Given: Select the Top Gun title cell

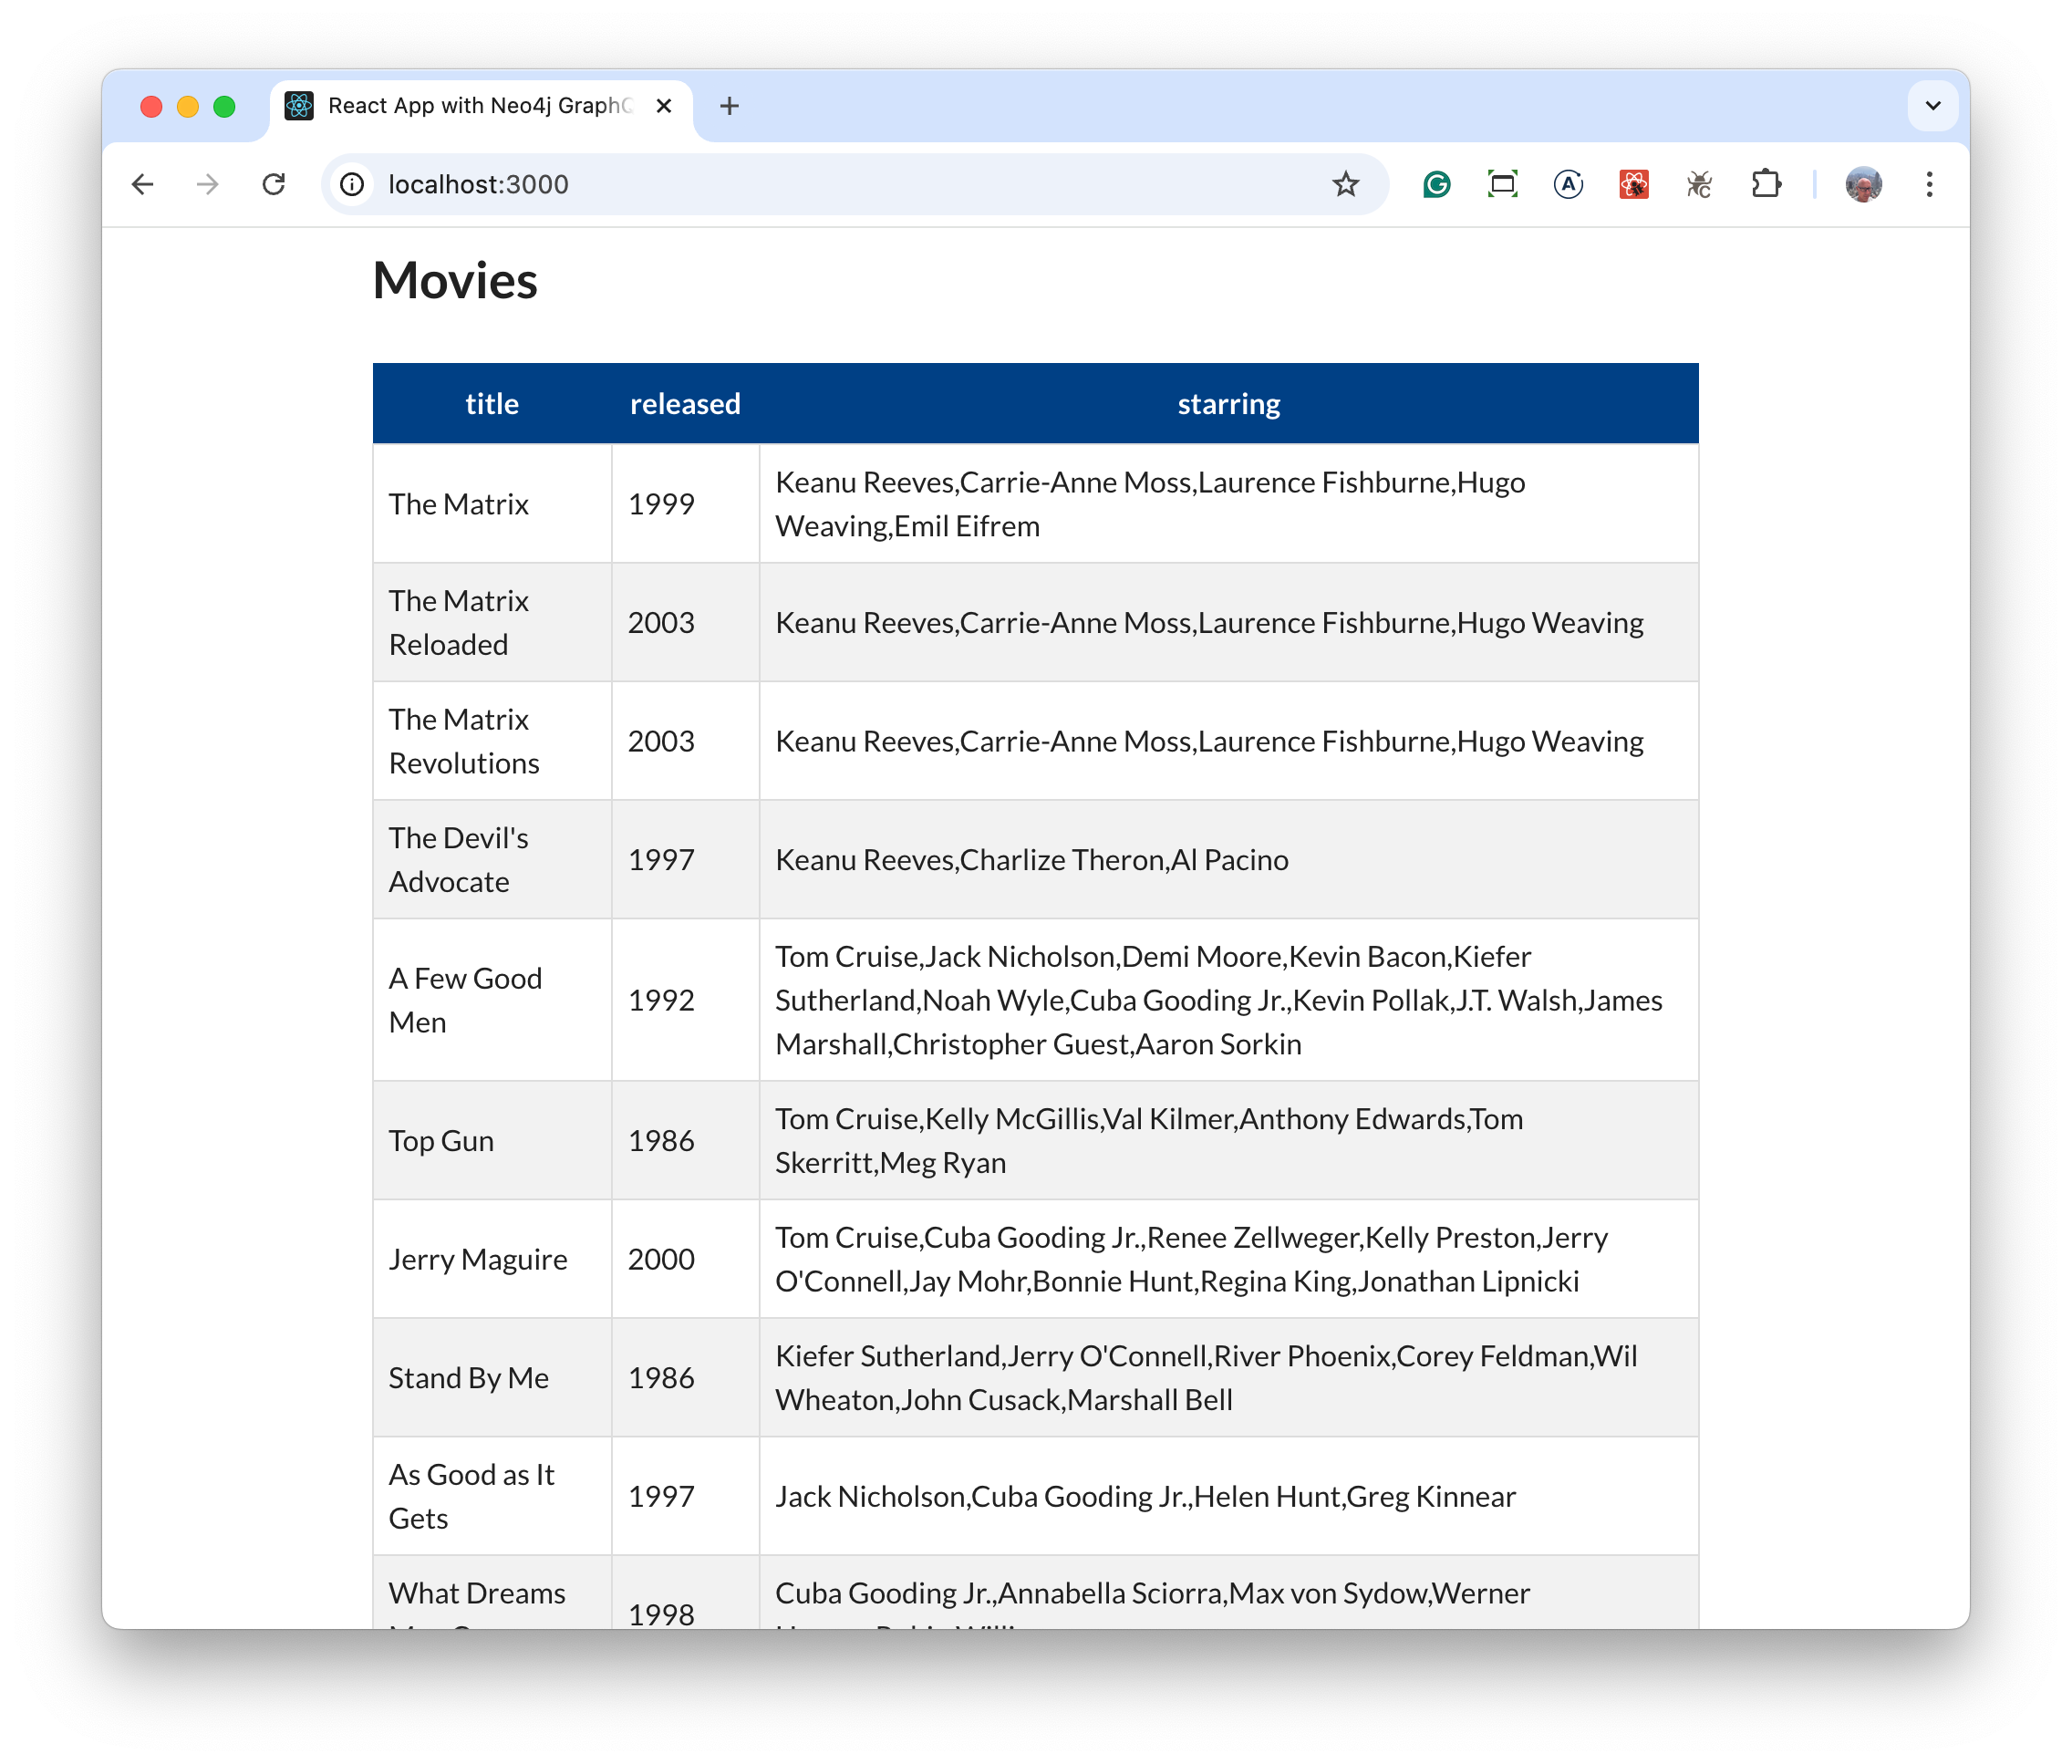Looking at the screenshot, I should pyautogui.click(x=492, y=1140).
